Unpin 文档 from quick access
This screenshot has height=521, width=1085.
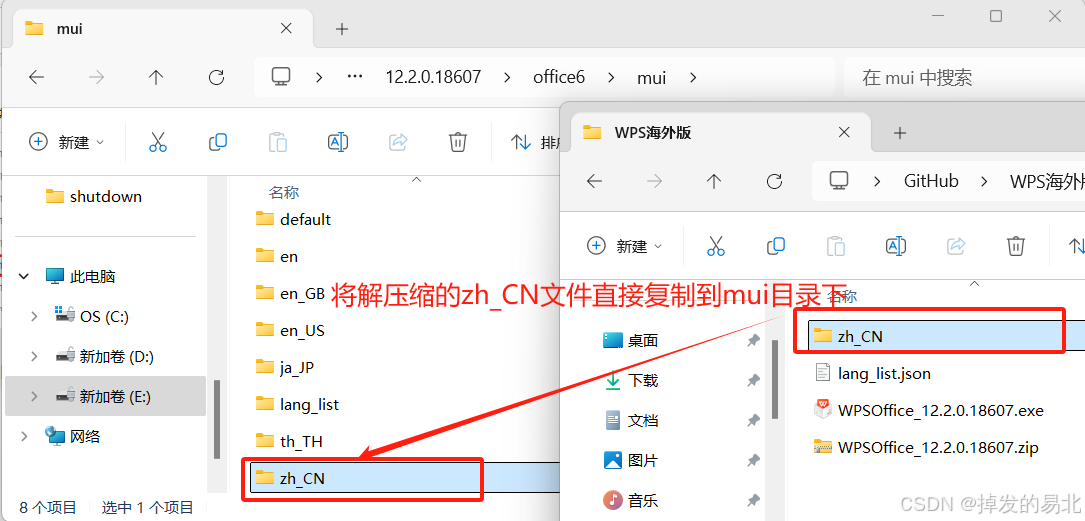pyautogui.click(x=753, y=420)
